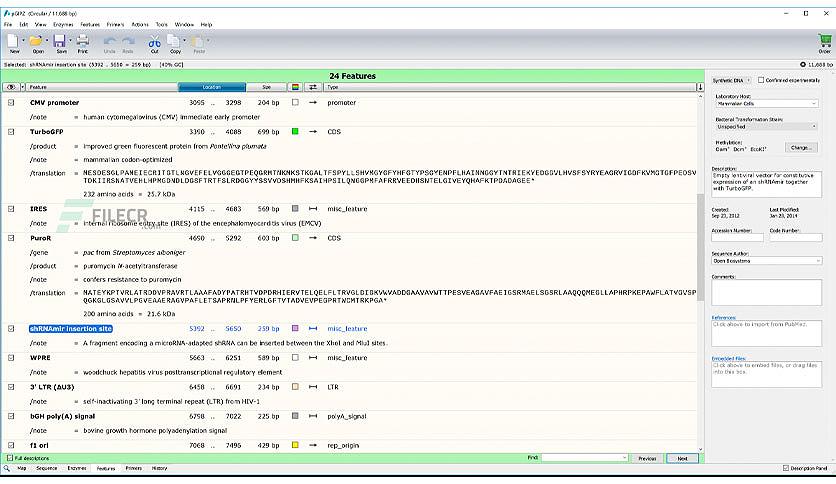Click the green color swatch for TurboGFP
This screenshot has width=836, height=484.
295,132
